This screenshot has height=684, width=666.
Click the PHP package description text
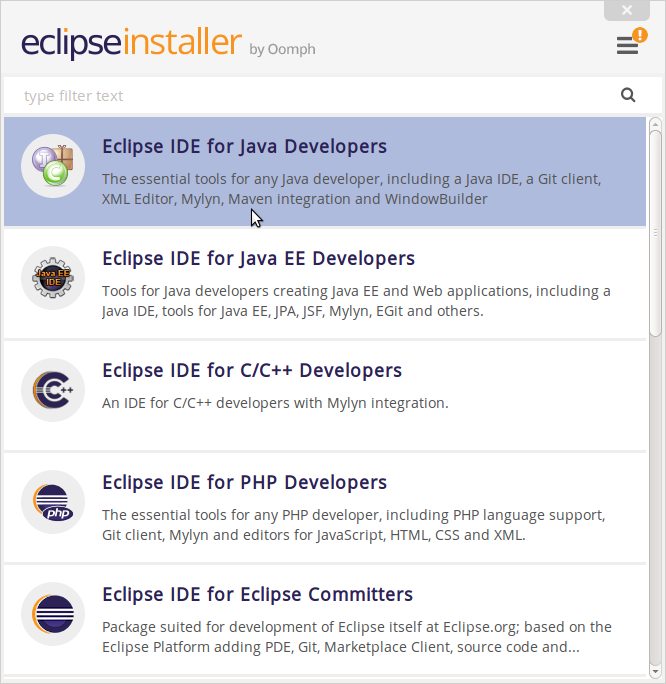click(x=354, y=525)
